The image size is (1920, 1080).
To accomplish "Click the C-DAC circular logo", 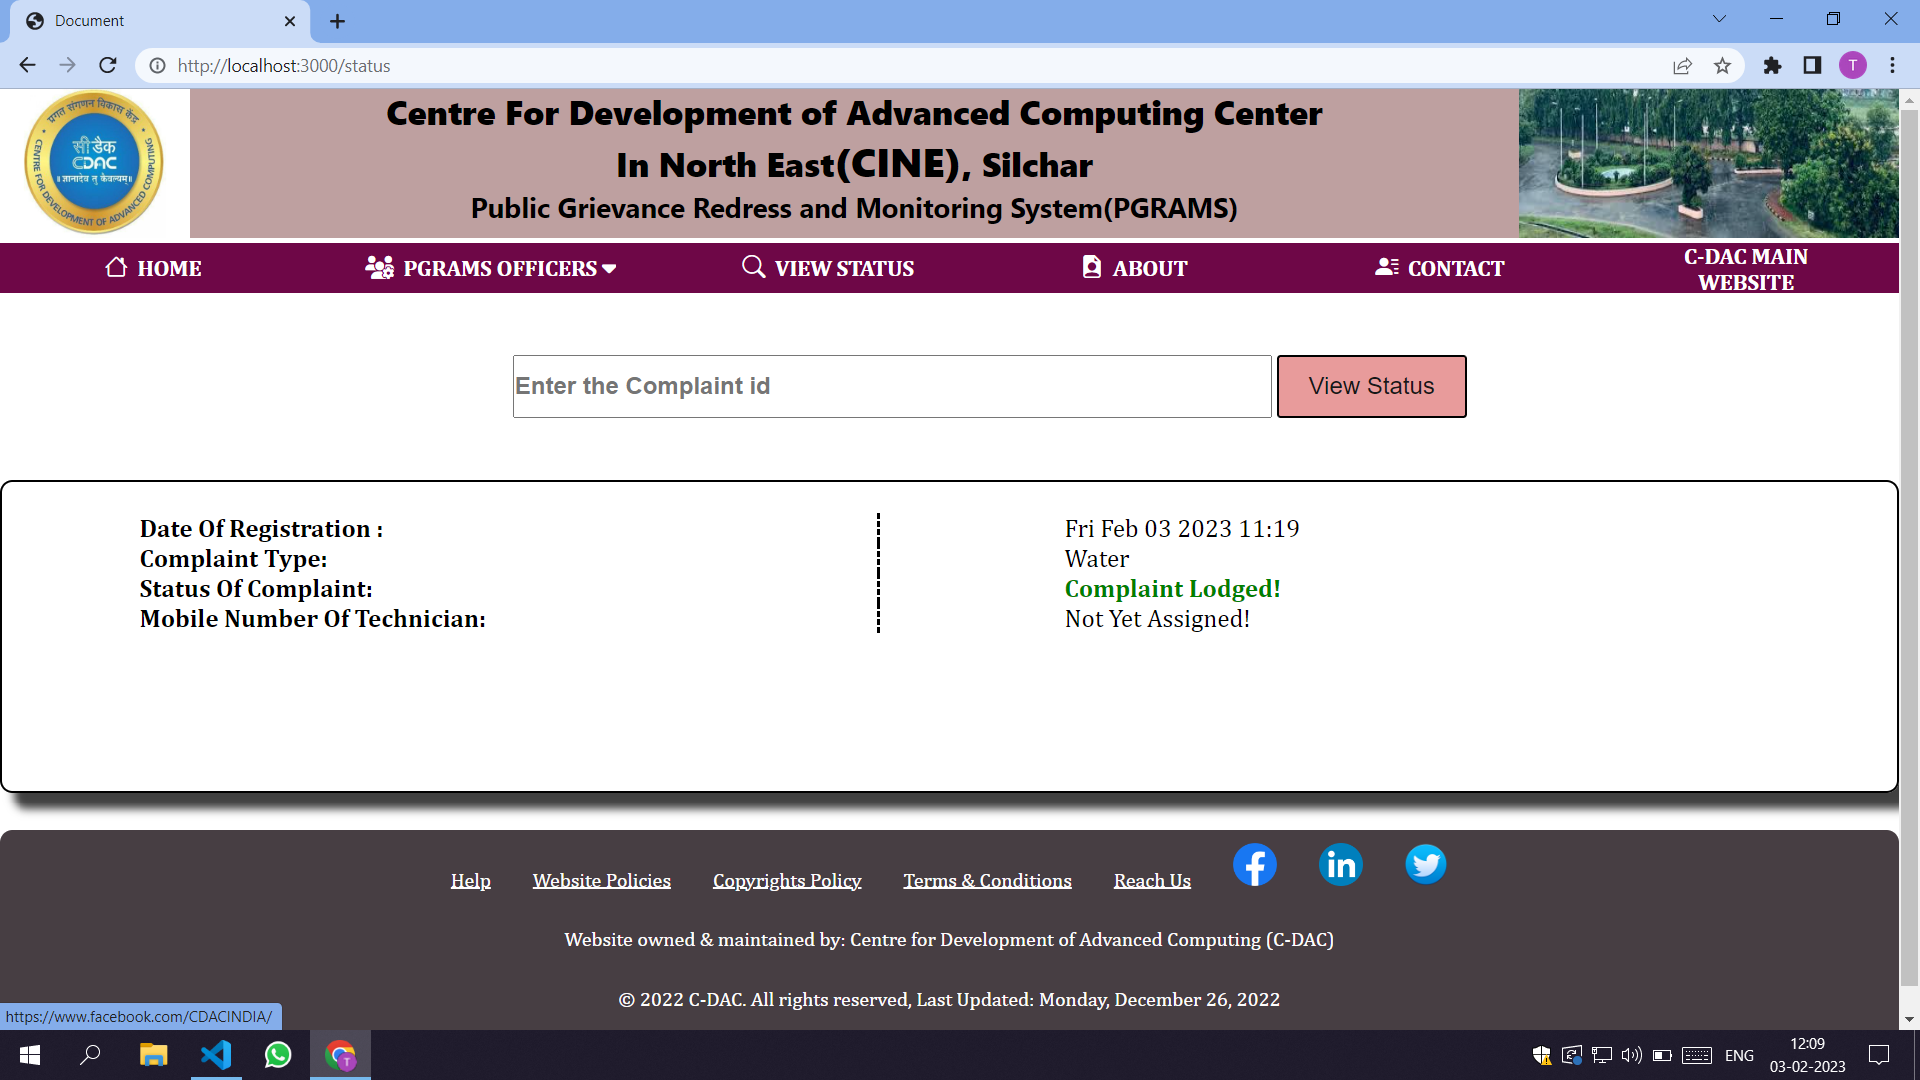I will tap(93, 162).
